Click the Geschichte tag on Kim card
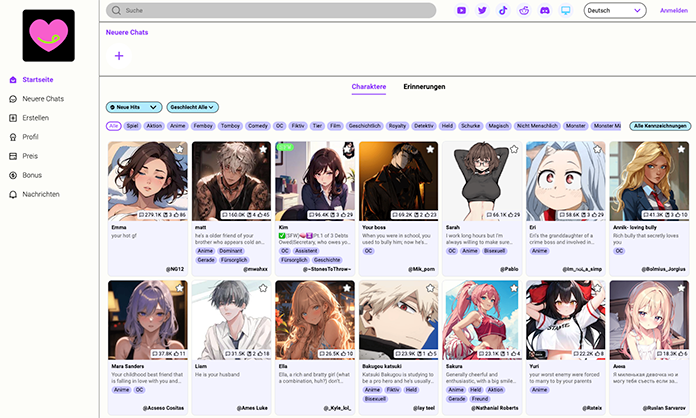 pos(327,260)
